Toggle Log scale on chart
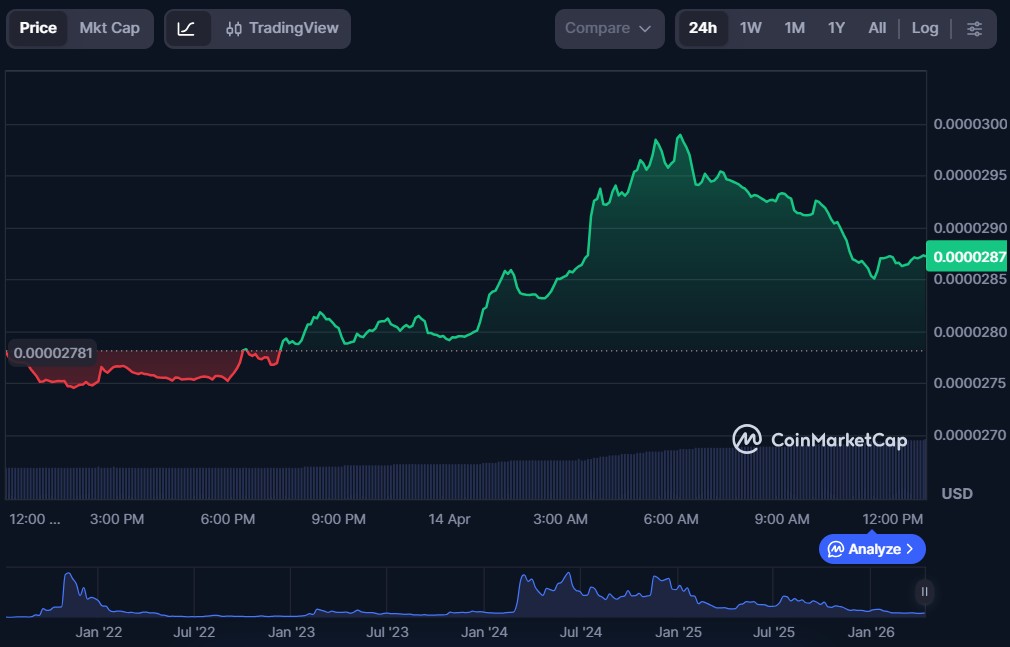The width and height of the screenshot is (1010, 647). [925, 28]
